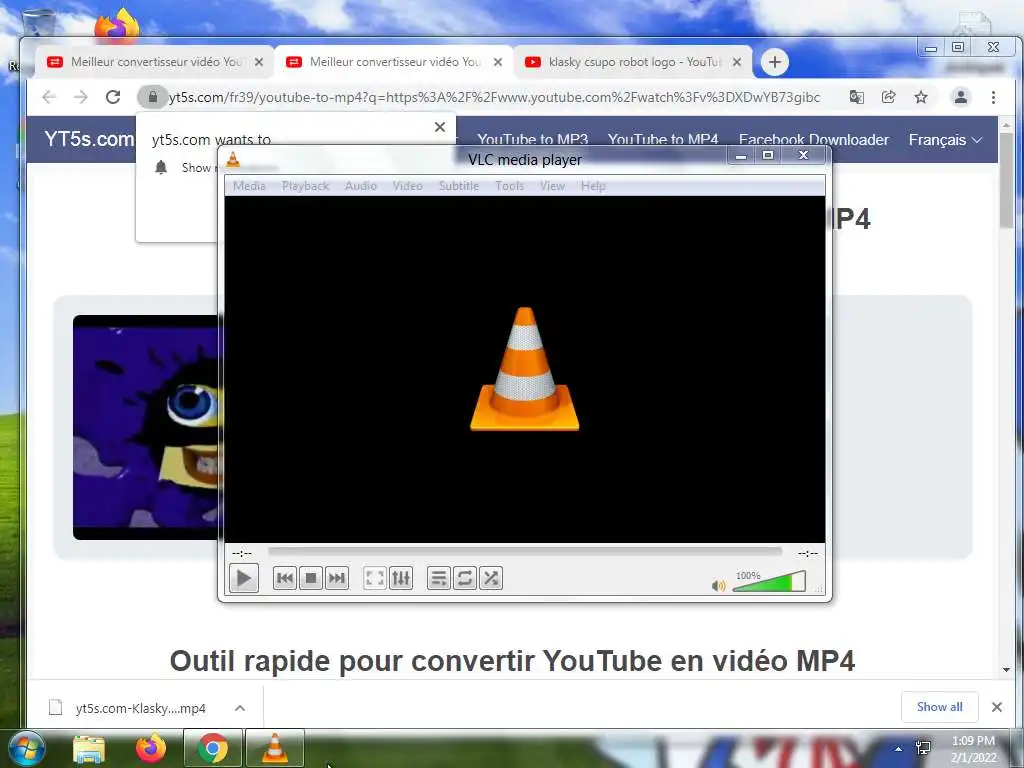Viewport: 1024px width, 768px height.
Task: Adjust the VLC volume slider
Action: point(769,581)
